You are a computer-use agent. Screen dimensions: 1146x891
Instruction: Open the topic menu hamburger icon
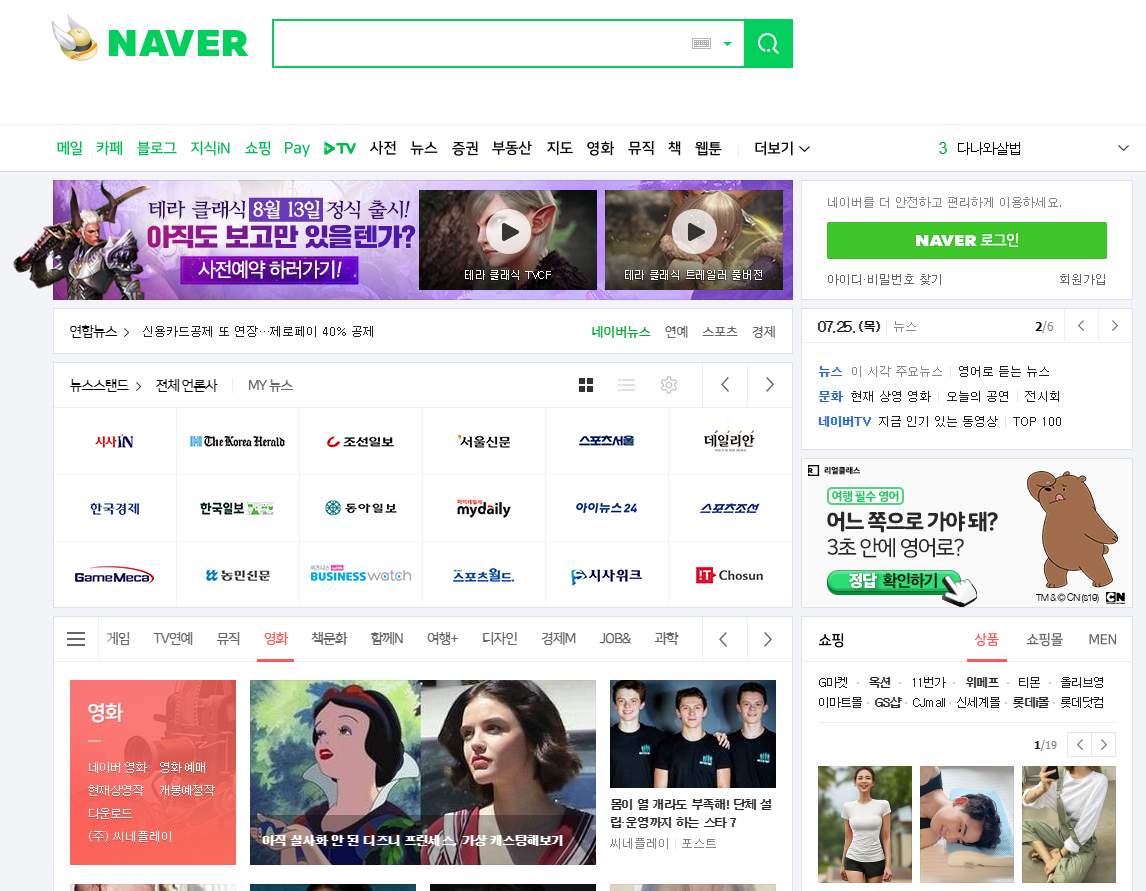[76, 639]
